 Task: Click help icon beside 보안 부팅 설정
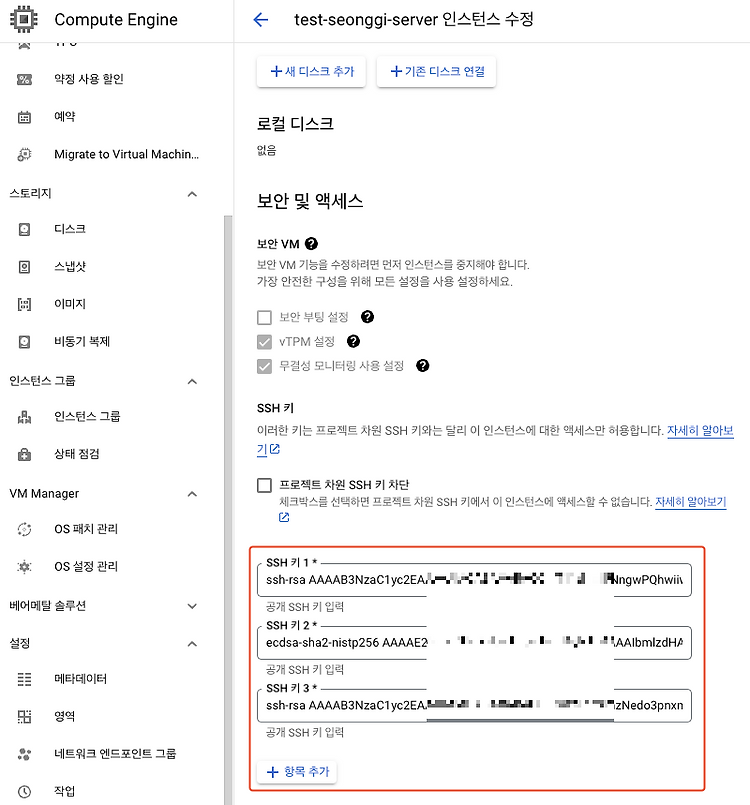pos(367,317)
